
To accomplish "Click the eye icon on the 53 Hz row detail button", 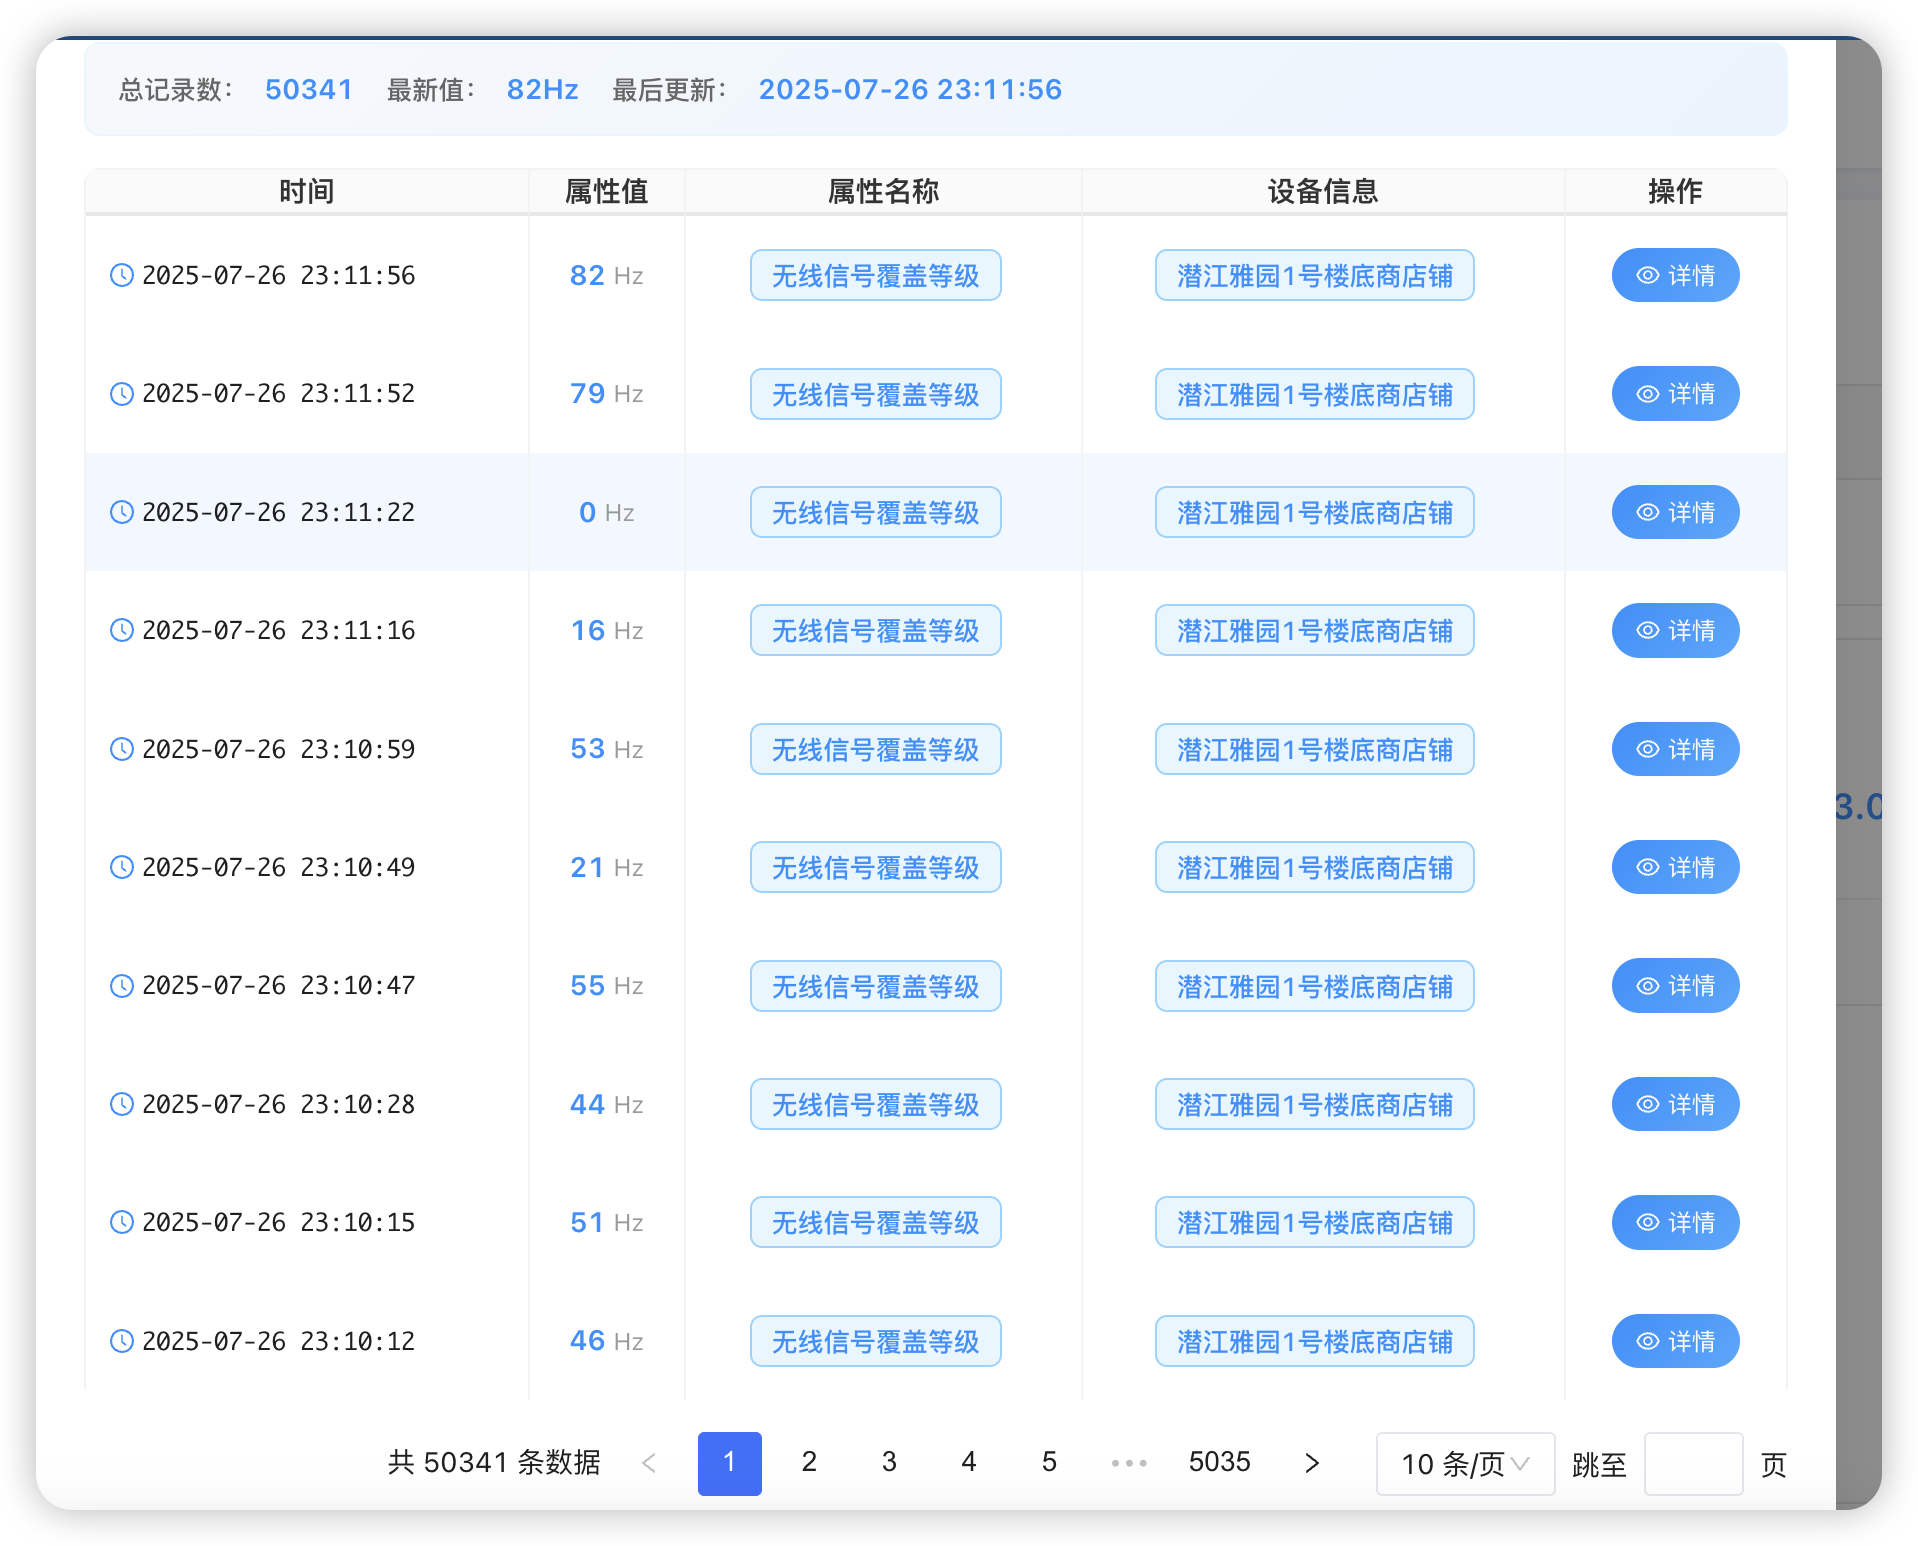I will pos(1649,749).
